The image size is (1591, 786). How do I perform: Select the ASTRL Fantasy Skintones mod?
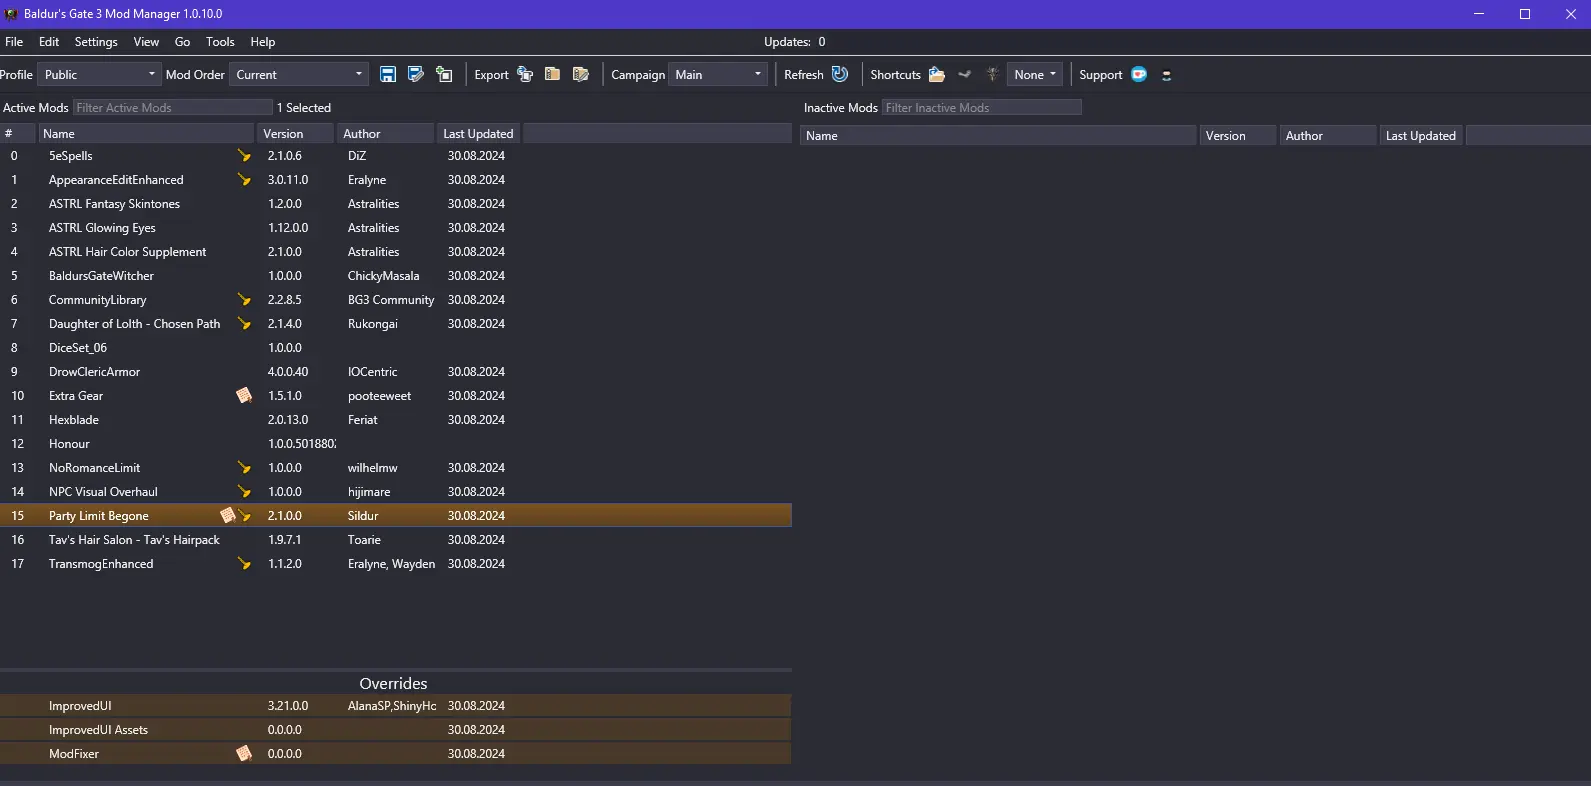coord(396,204)
